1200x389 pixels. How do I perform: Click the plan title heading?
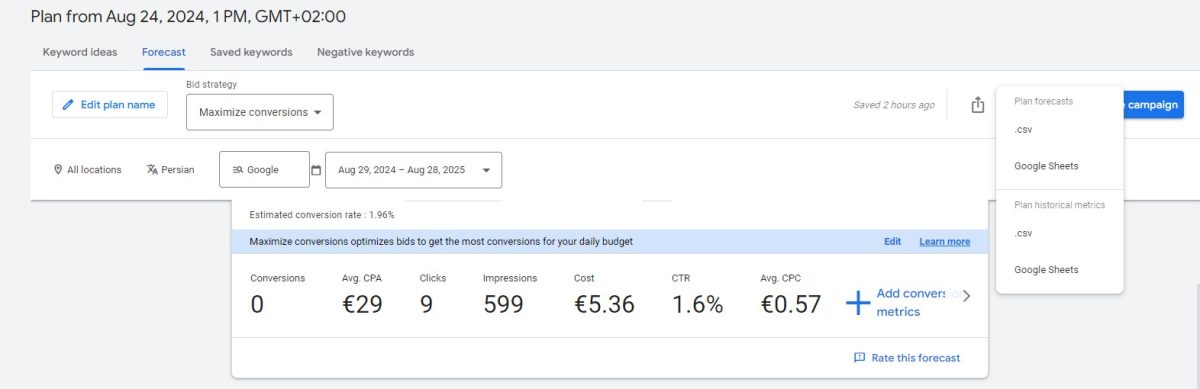point(189,17)
